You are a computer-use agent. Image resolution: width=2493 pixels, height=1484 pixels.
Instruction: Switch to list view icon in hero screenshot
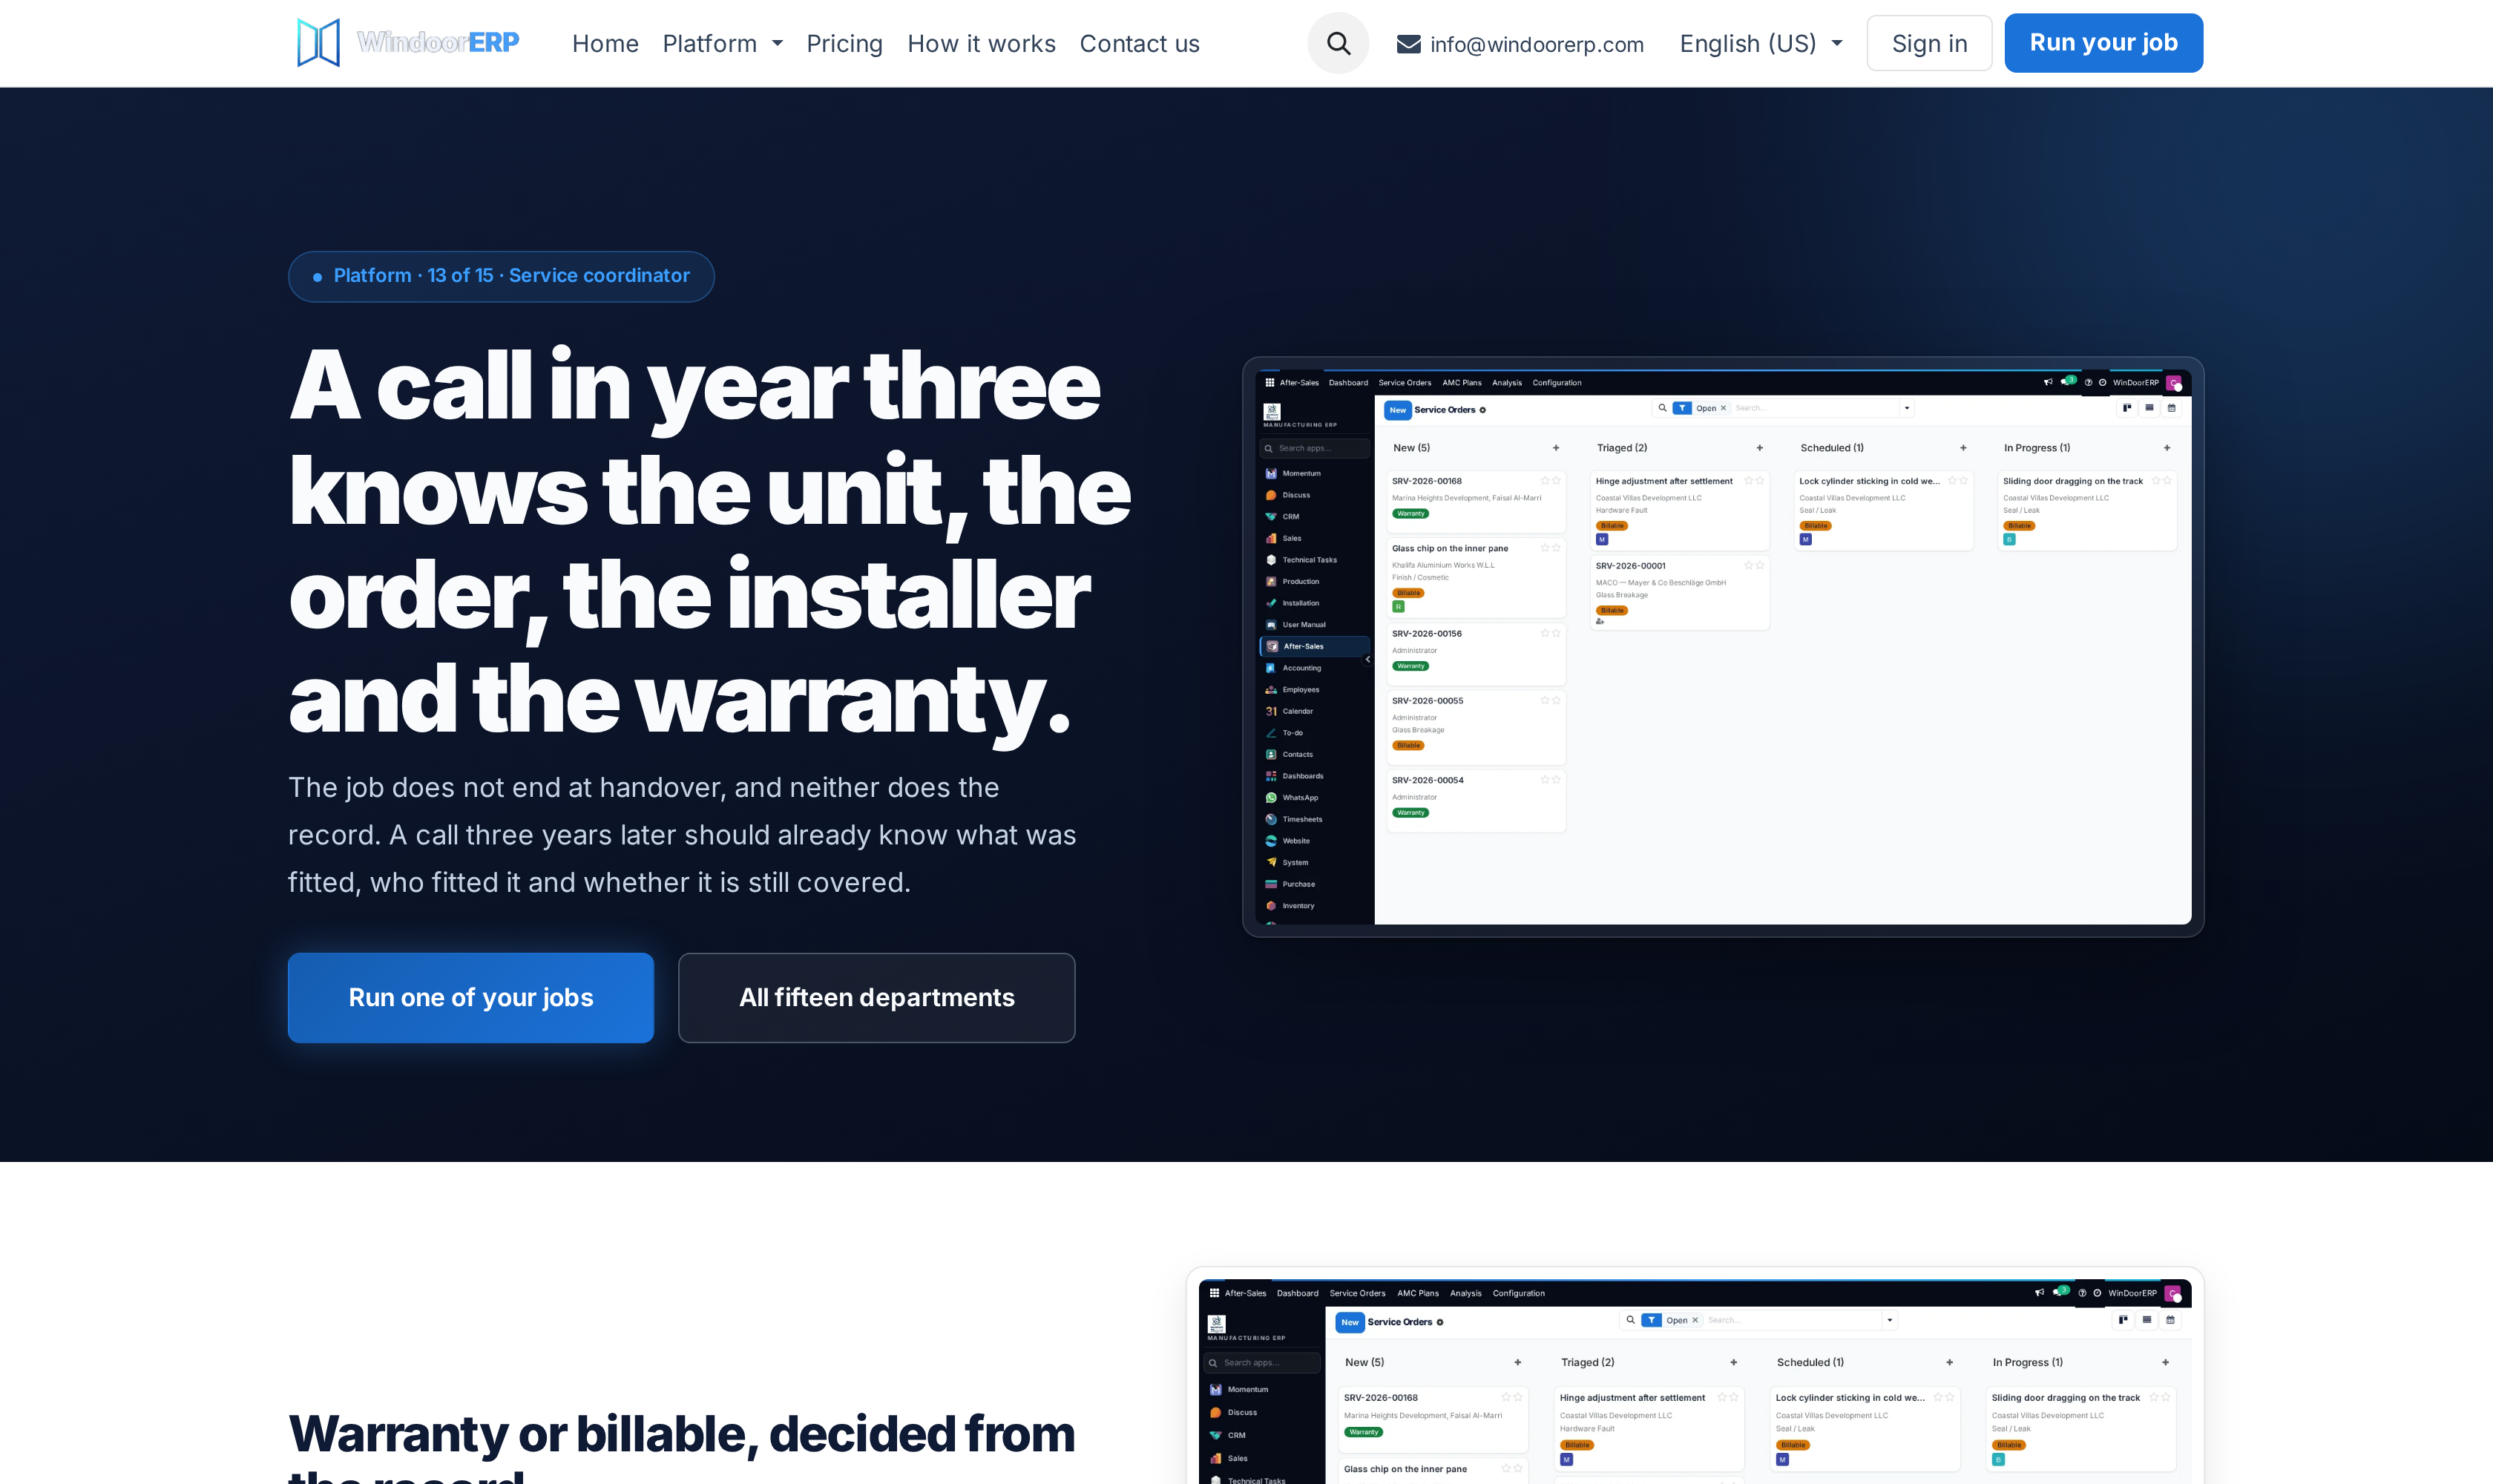(2149, 408)
